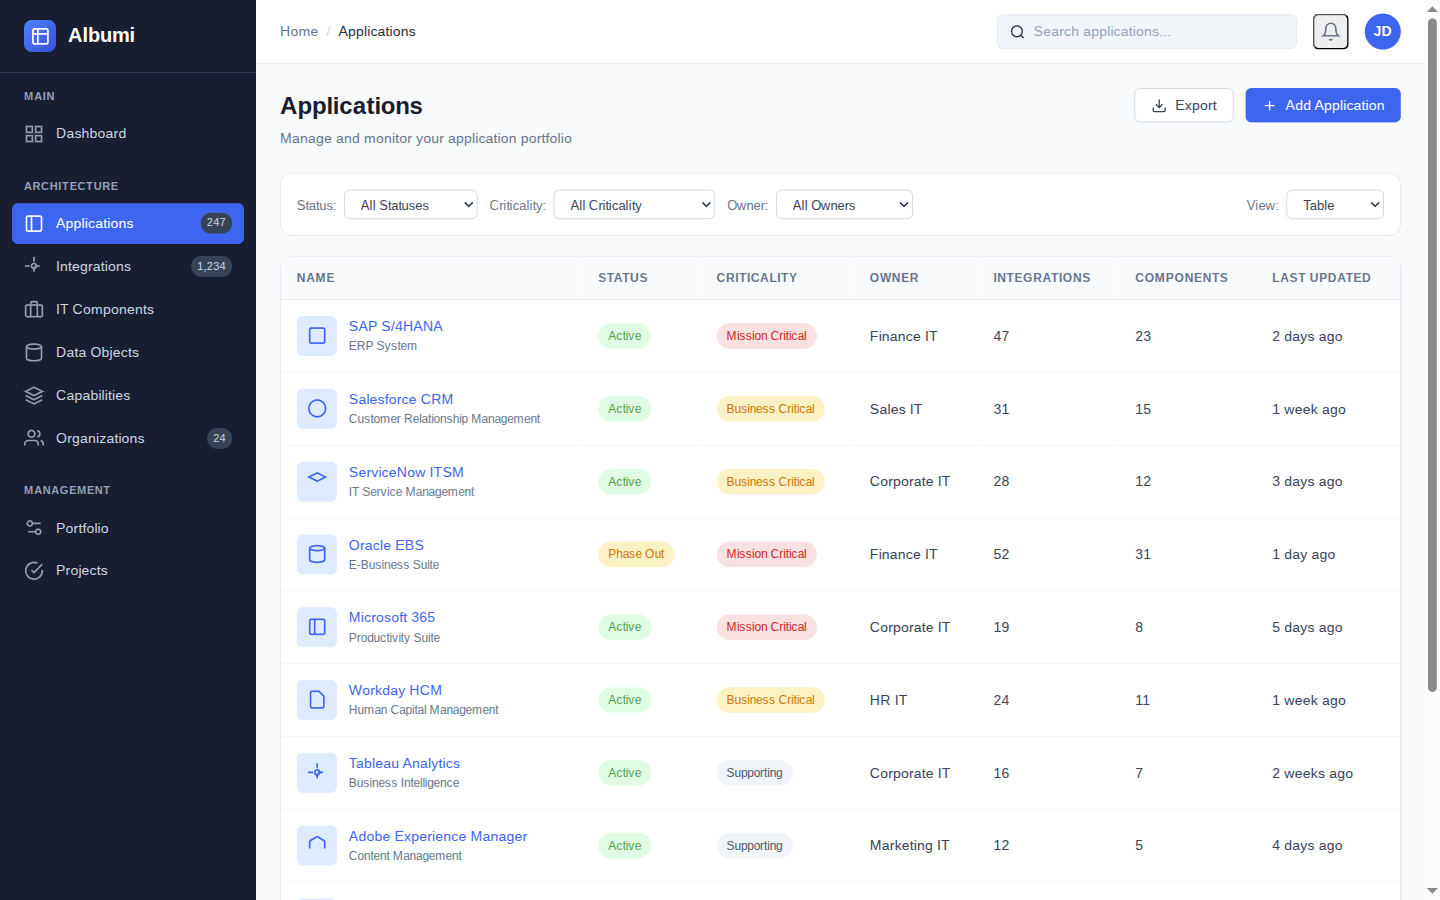This screenshot has height=900, width=1440.
Task: Click the Albumi logo icon
Action: tap(39, 35)
